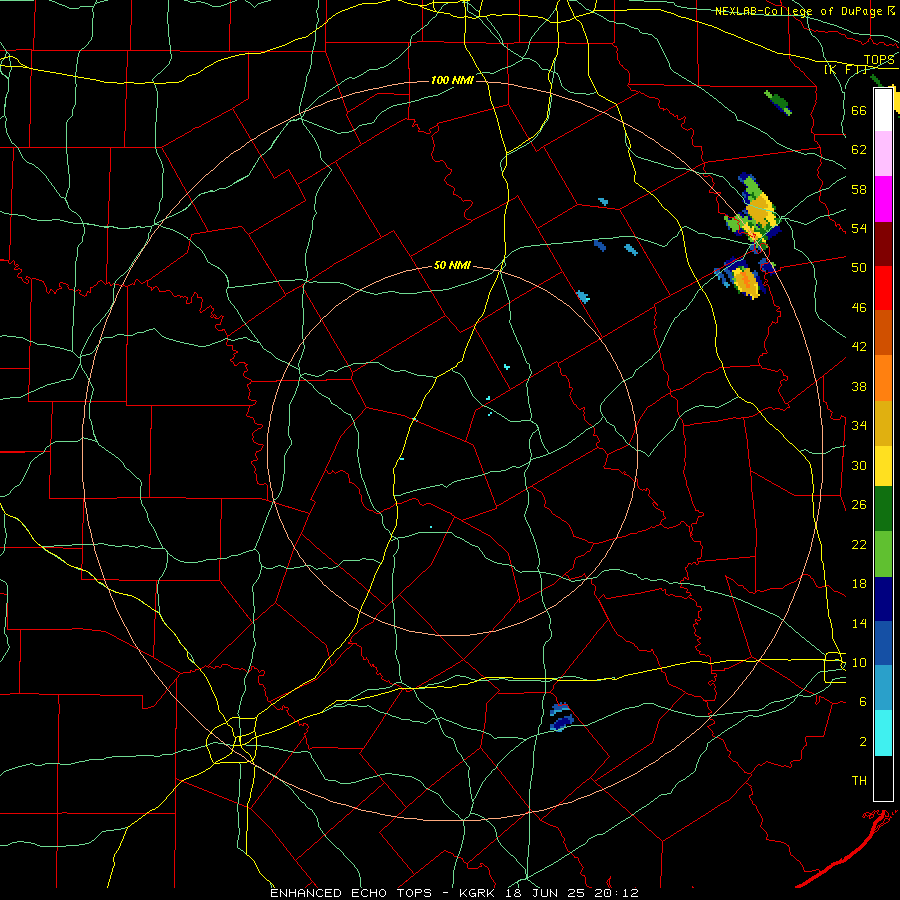Click the navy blue legend swatch
This screenshot has width=900, height=900.
coord(883,599)
